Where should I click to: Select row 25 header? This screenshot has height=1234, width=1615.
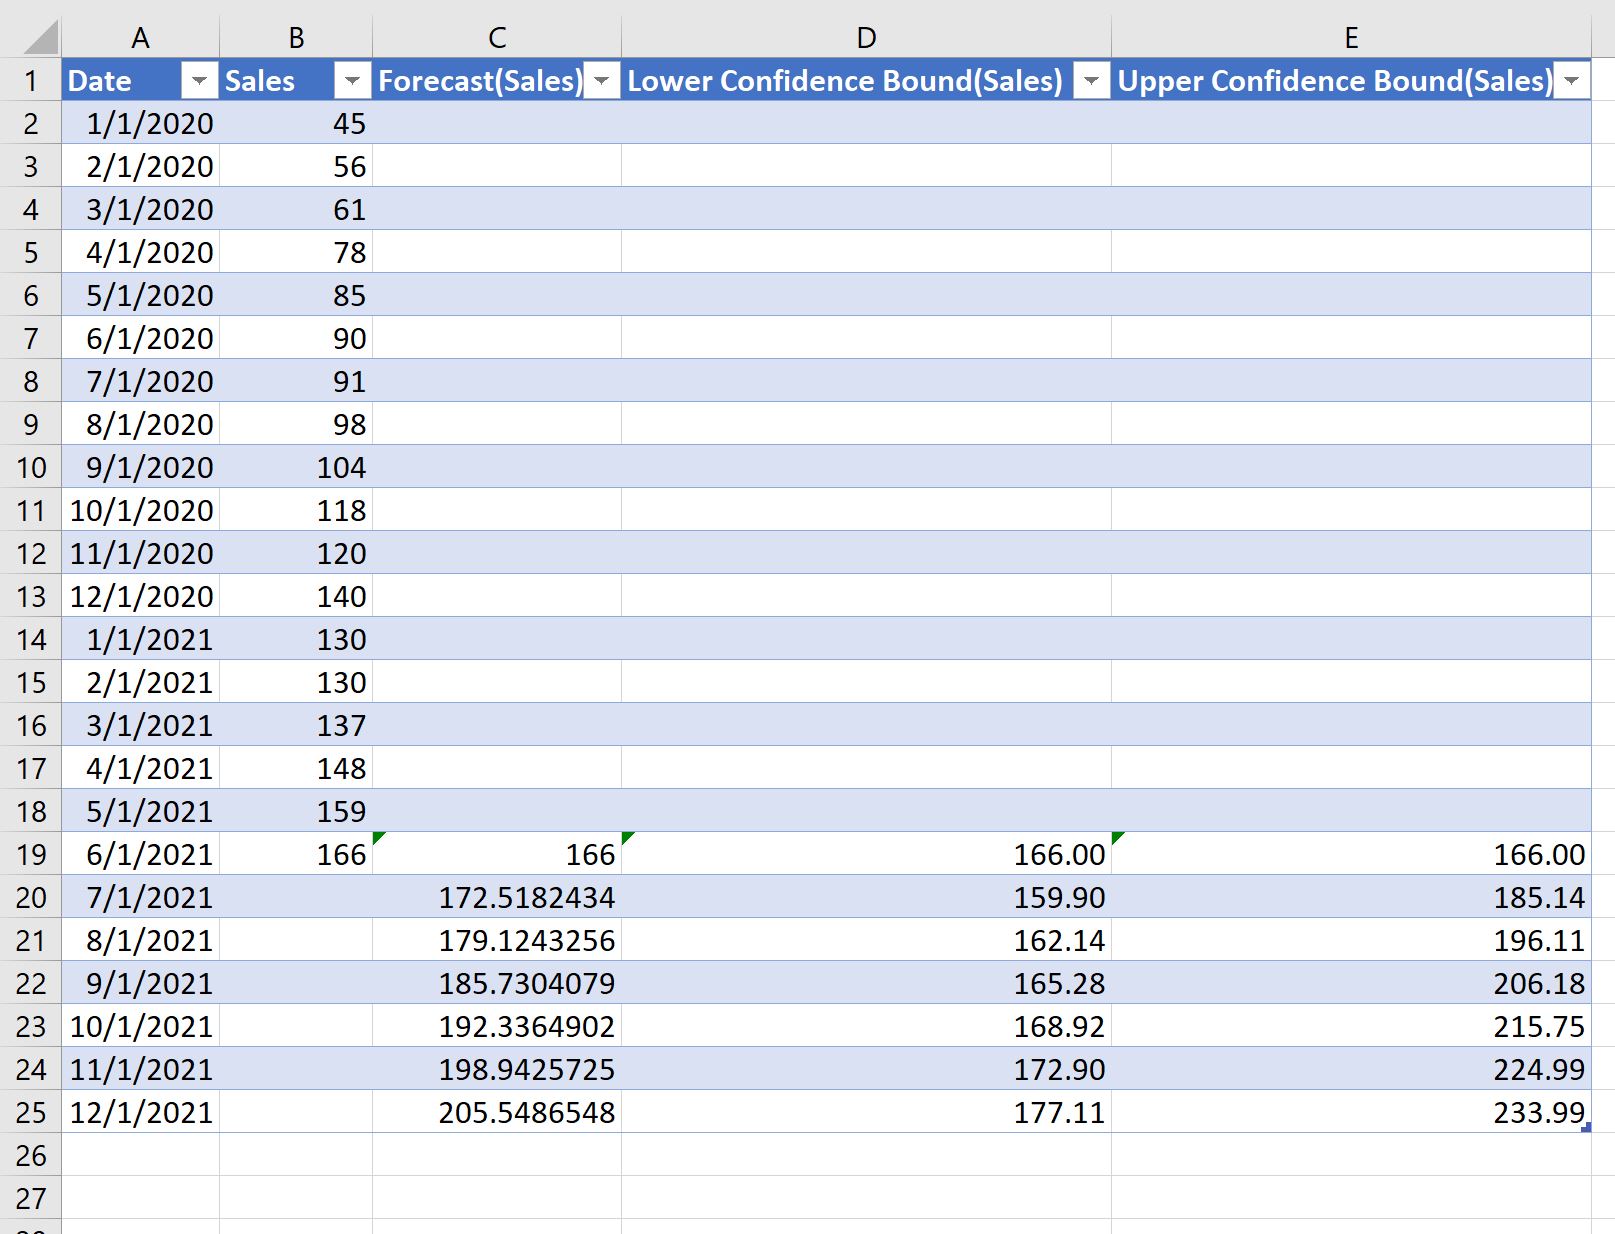click(x=31, y=1113)
